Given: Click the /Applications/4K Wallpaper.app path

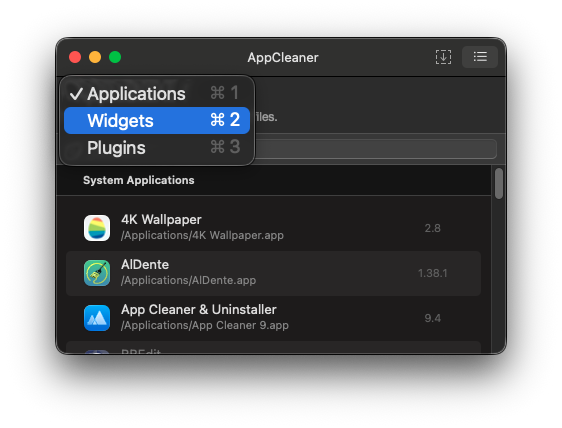Looking at the screenshot, I should click(202, 236).
